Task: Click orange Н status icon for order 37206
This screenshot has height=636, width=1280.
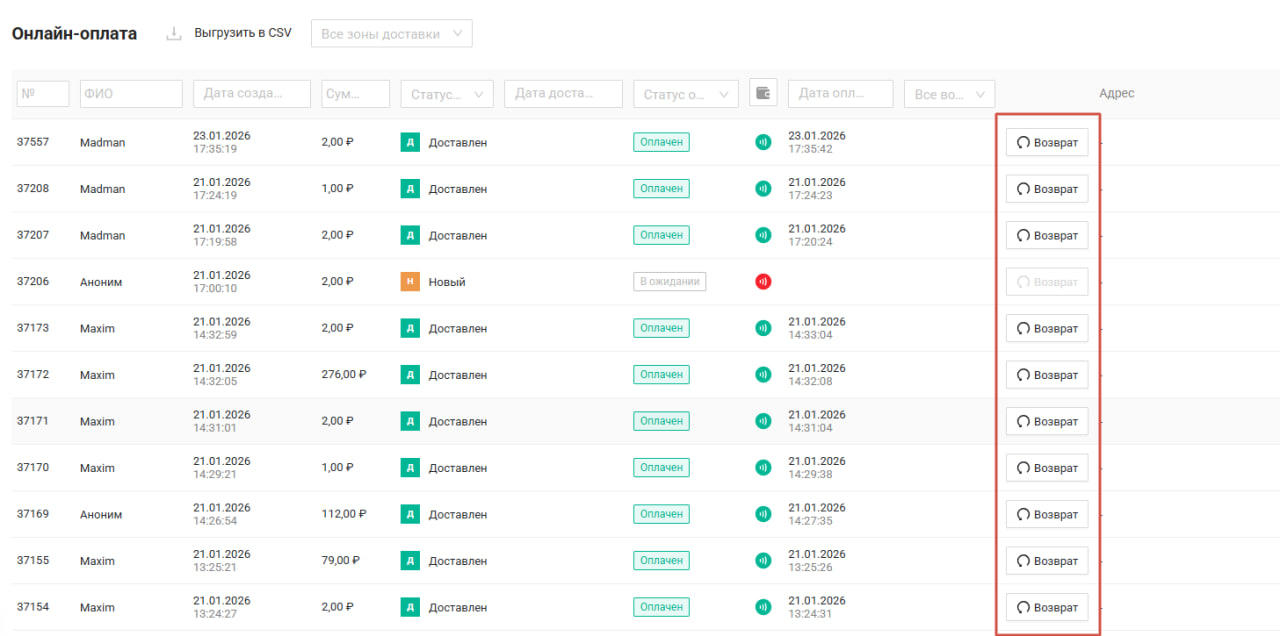Action: (410, 282)
